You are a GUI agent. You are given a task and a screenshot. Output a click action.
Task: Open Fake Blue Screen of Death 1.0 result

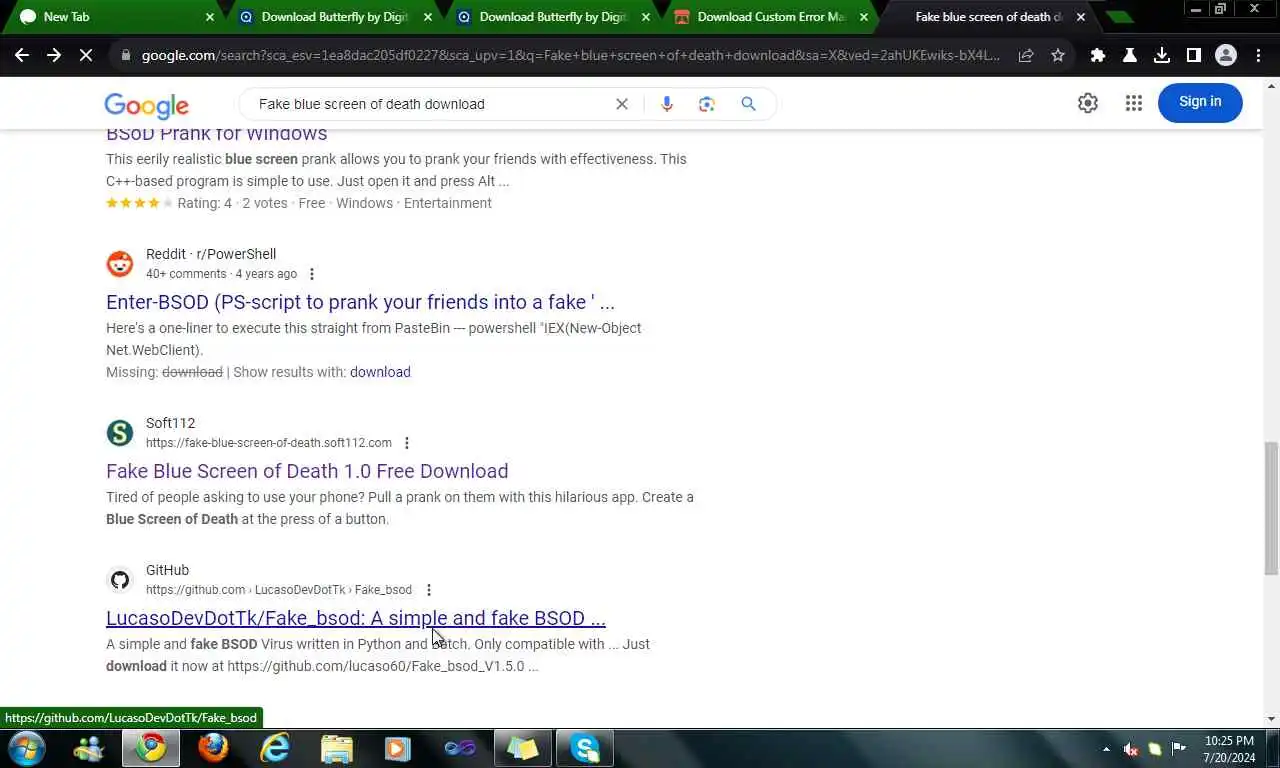[307, 471]
